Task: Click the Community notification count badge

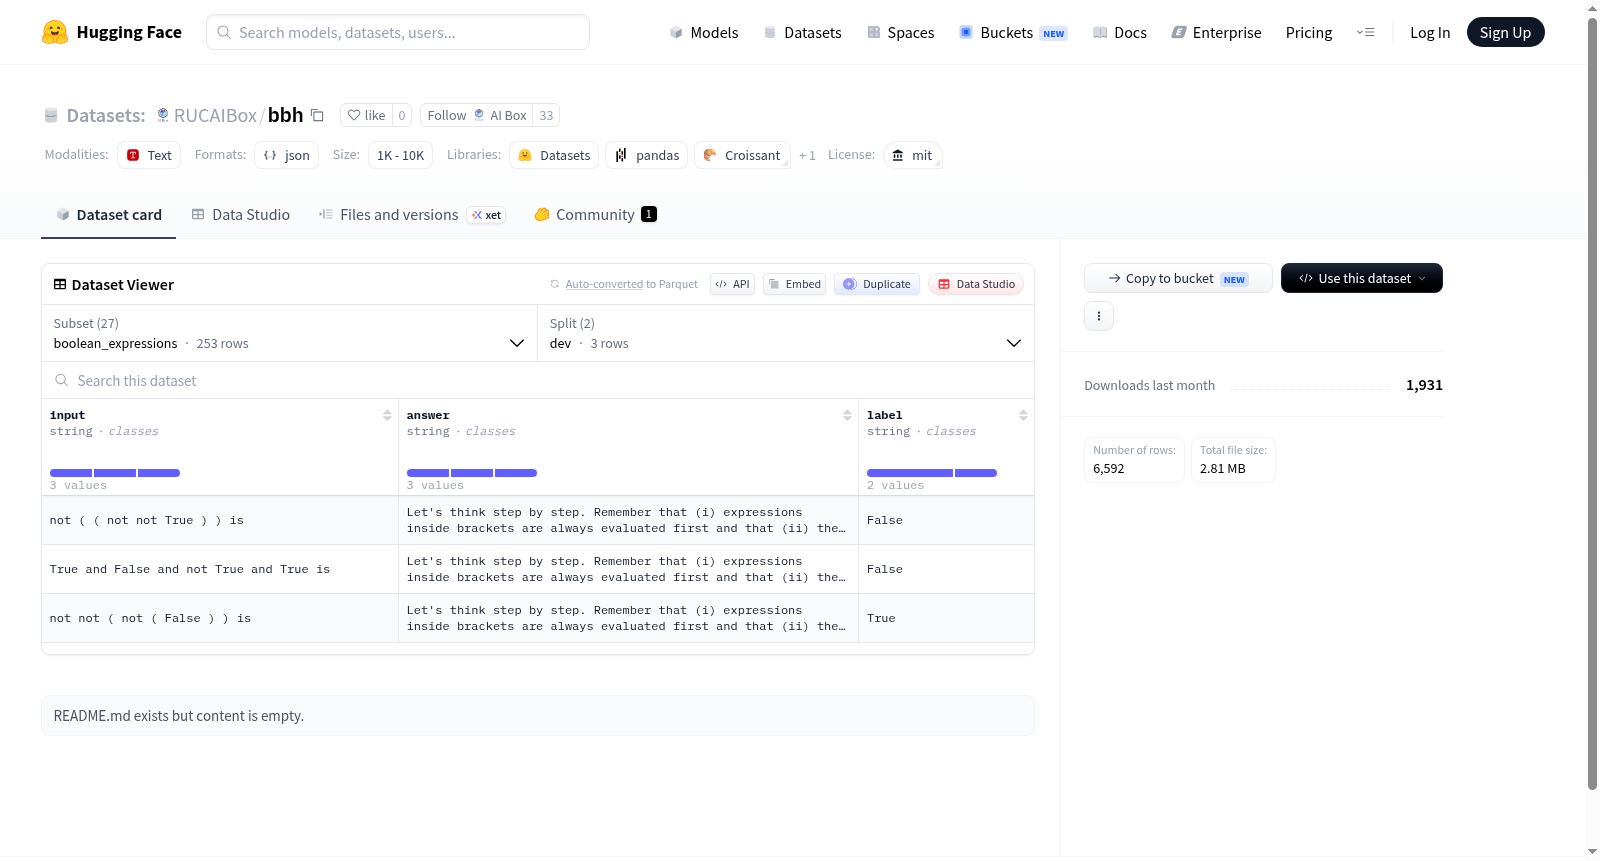Action: 649,214
